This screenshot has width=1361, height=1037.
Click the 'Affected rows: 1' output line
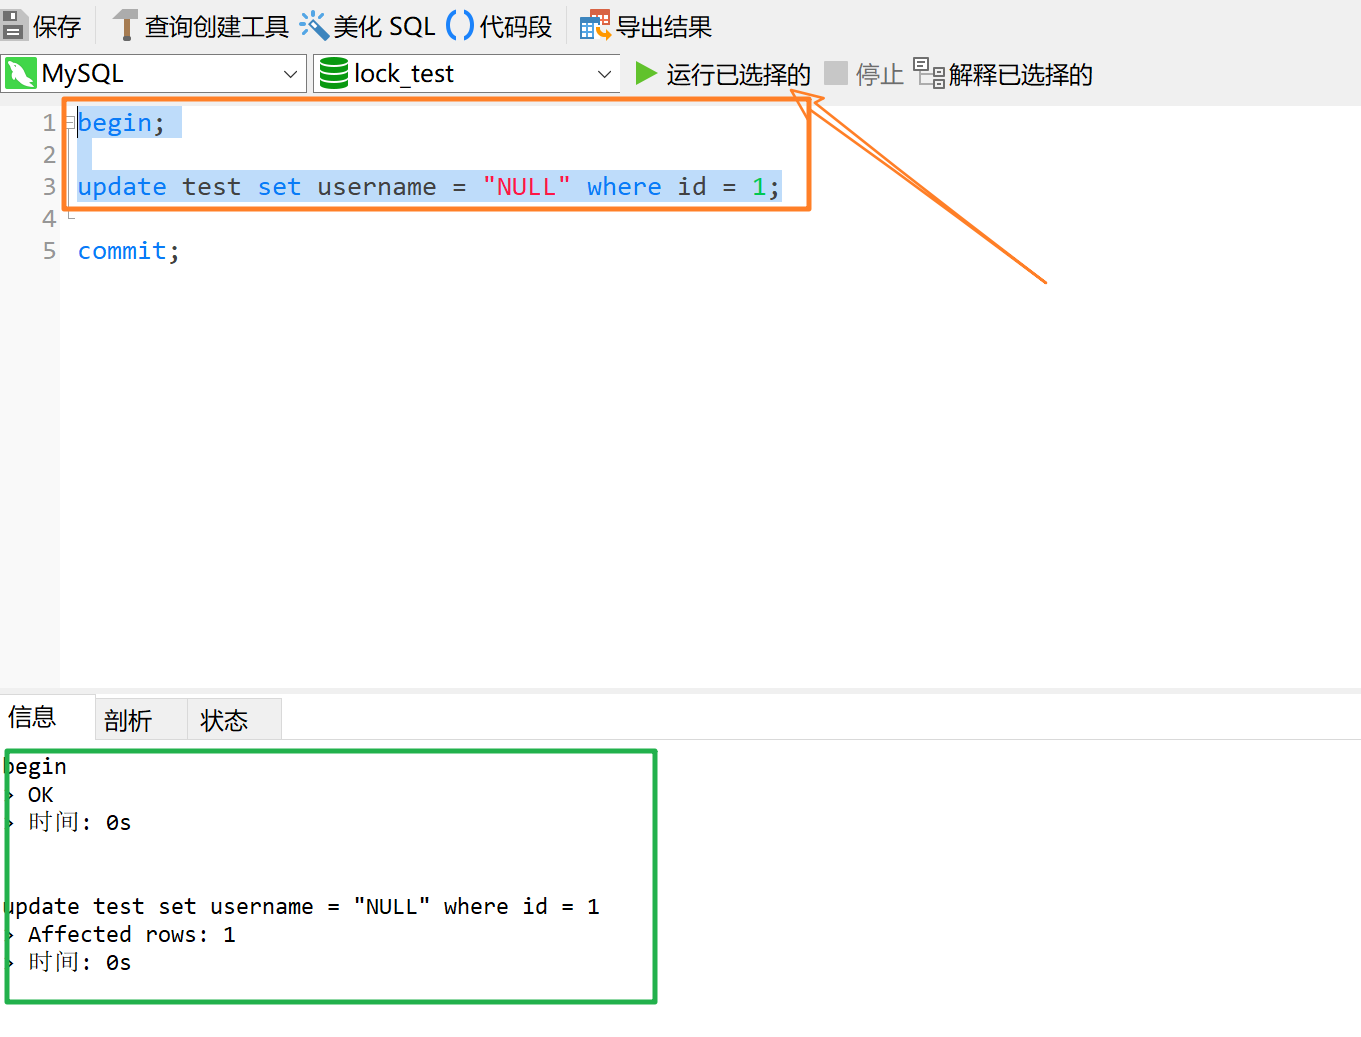tap(131, 935)
